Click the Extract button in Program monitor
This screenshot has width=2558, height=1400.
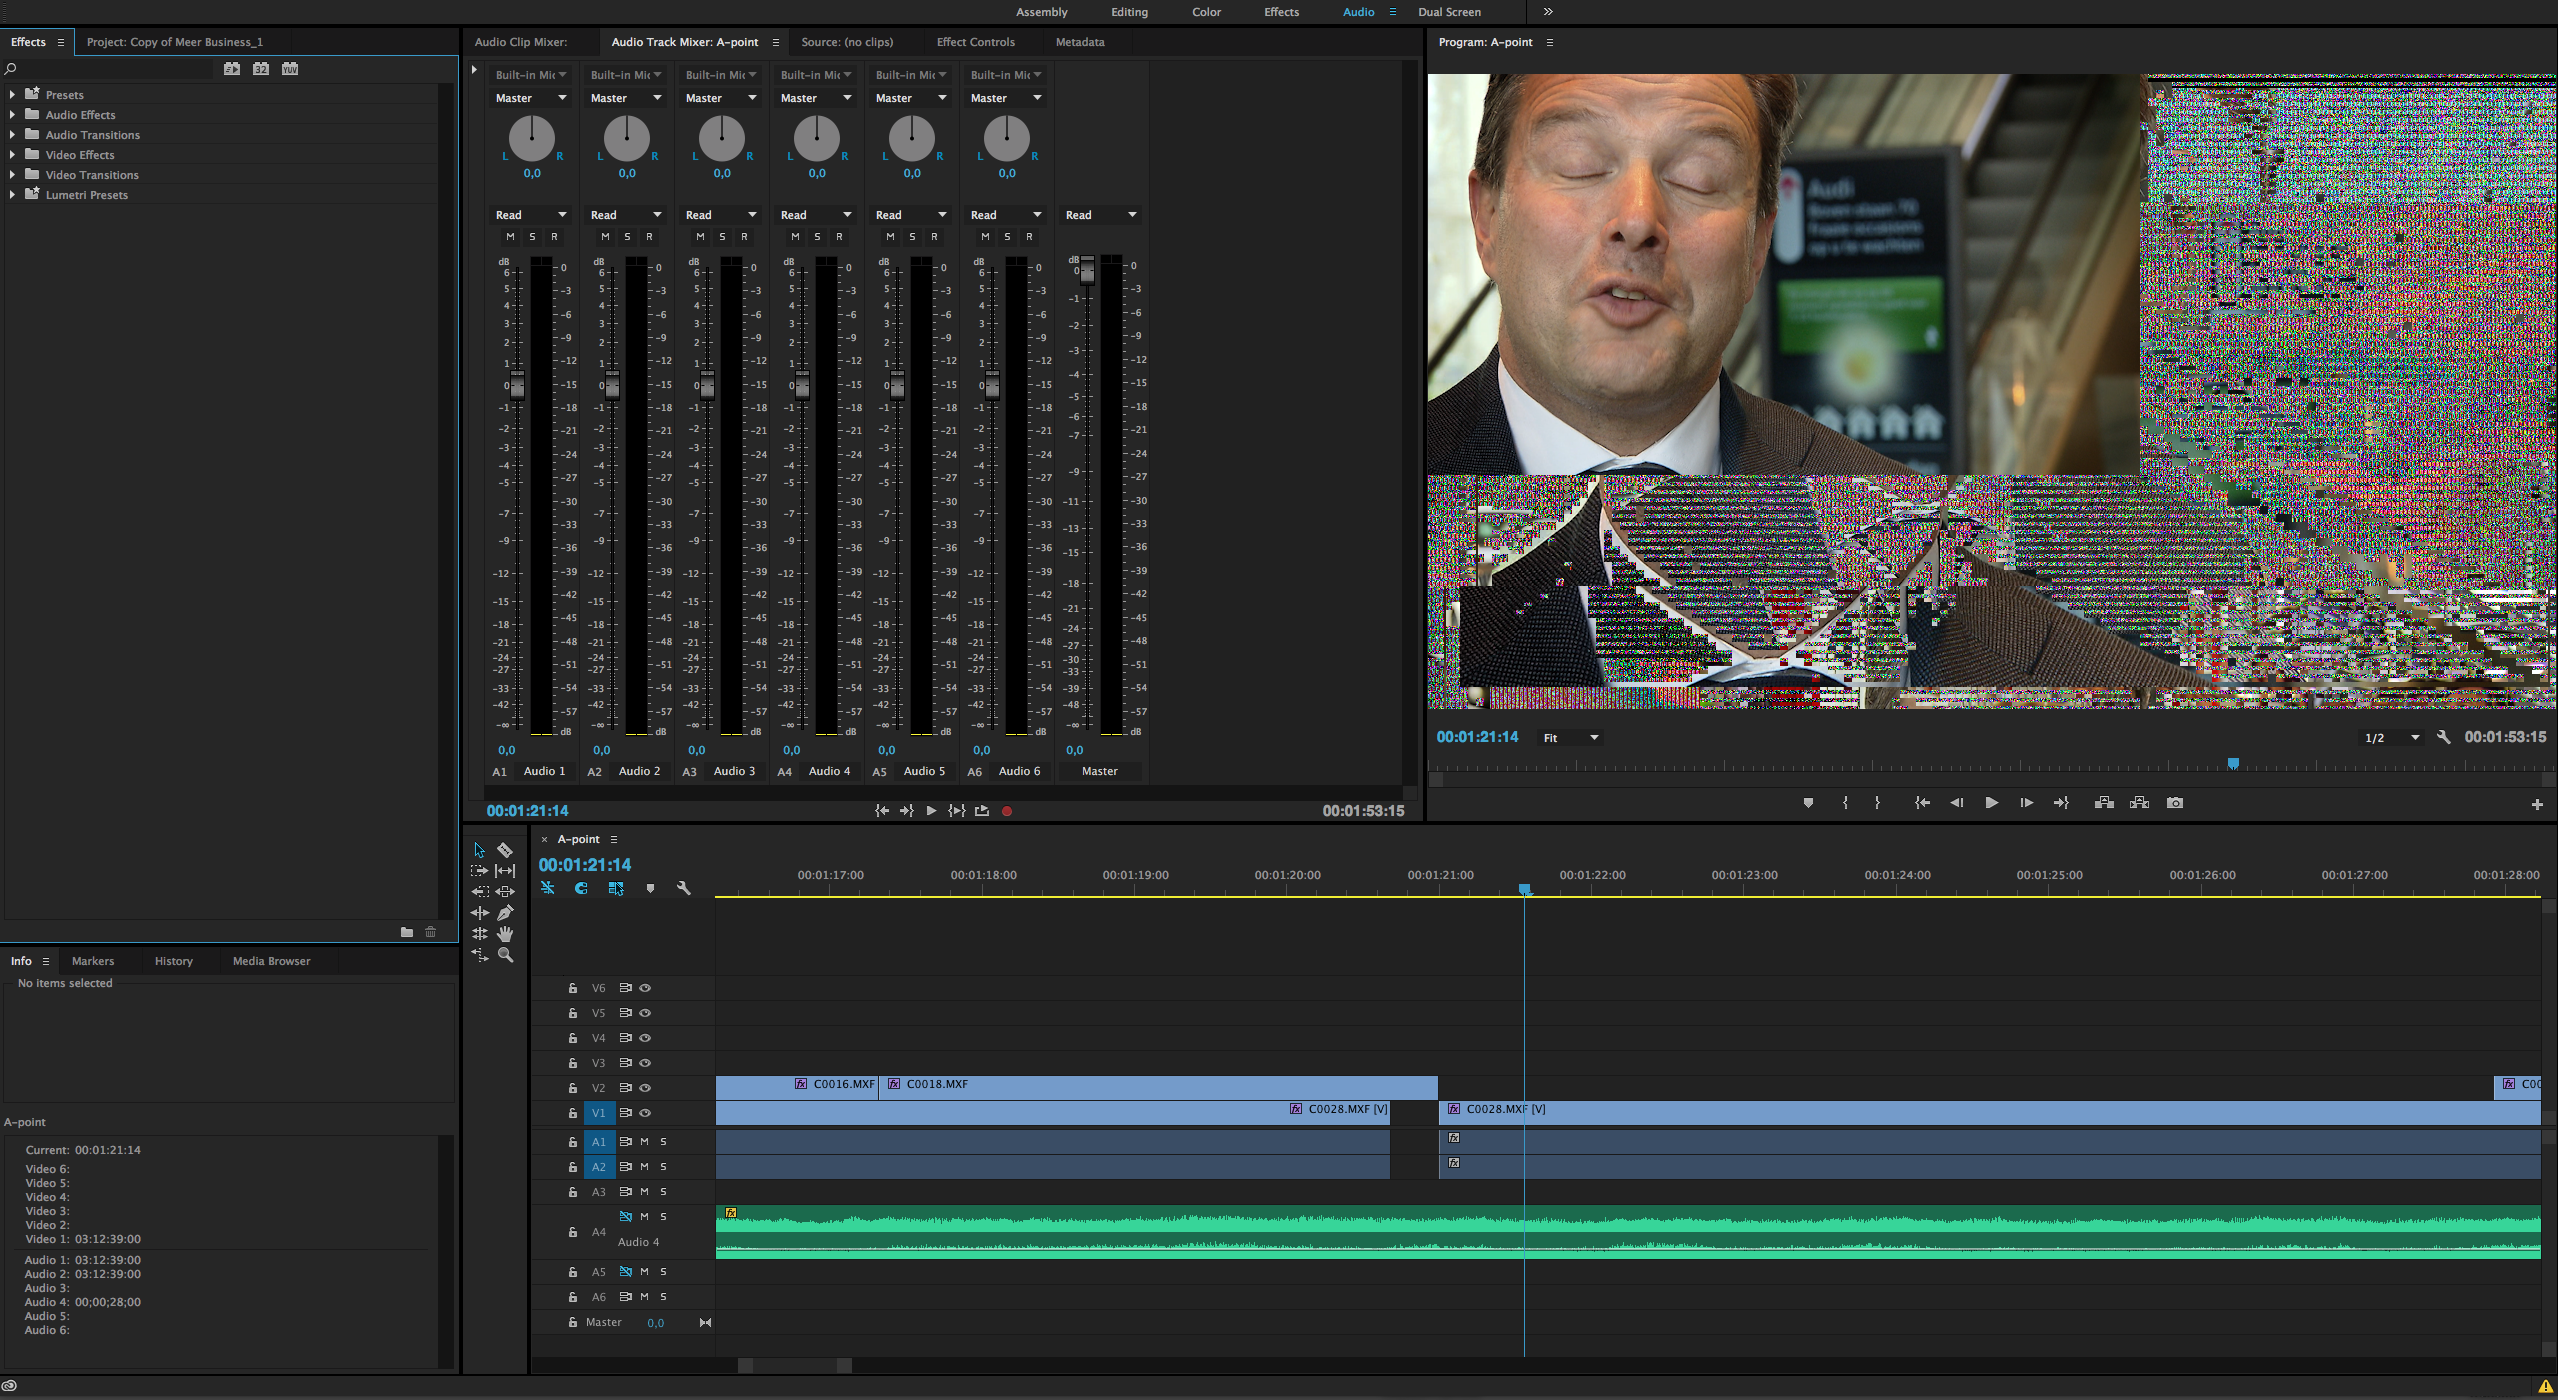(2139, 803)
